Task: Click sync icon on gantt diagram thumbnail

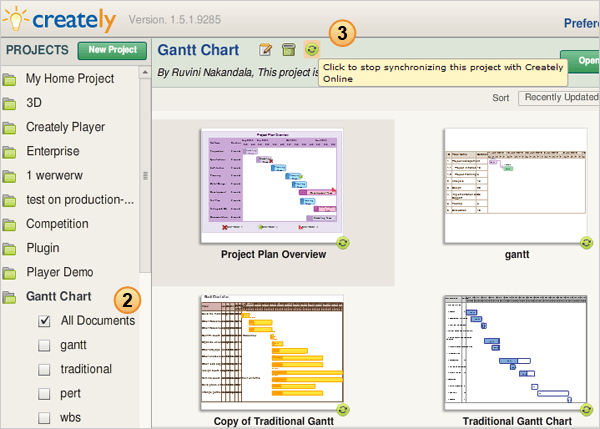Action: tap(586, 243)
